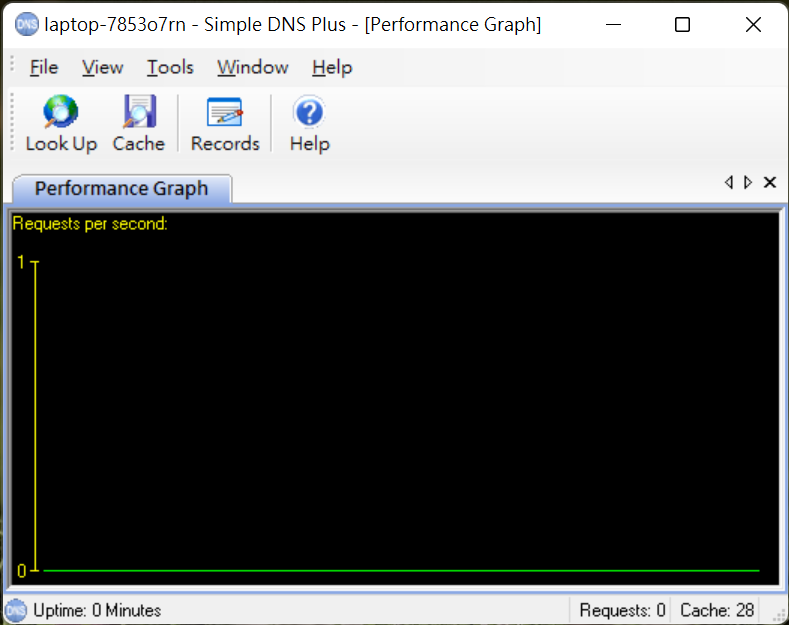Open the Window menu
The width and height of the screenshot is (789, 625).
tap(253, 67)
